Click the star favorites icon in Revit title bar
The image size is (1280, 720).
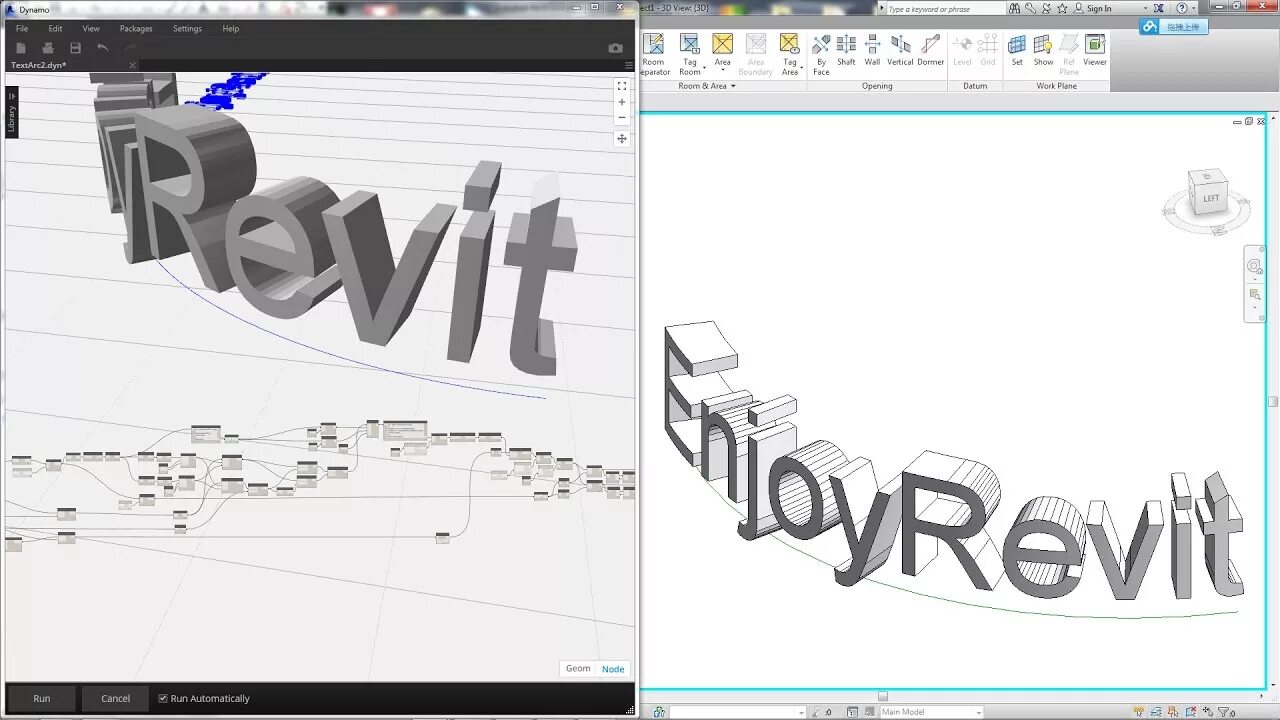coord(1062,8)
